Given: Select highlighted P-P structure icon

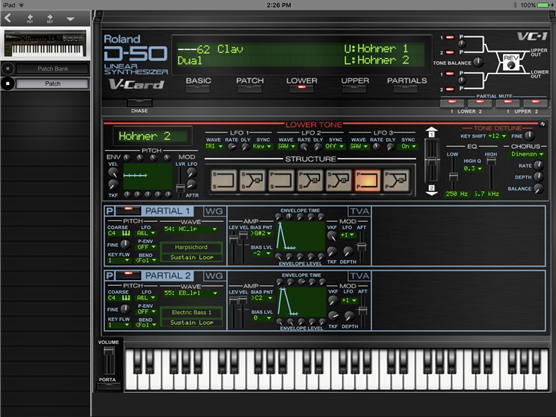Looking at the screenshot, I should [x=367, y=180].
